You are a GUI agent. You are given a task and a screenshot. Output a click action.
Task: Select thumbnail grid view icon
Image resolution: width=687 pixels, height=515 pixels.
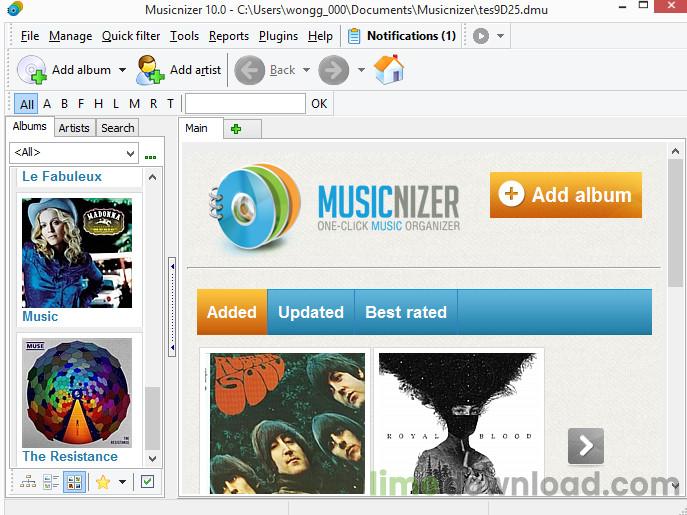[74, 482]
